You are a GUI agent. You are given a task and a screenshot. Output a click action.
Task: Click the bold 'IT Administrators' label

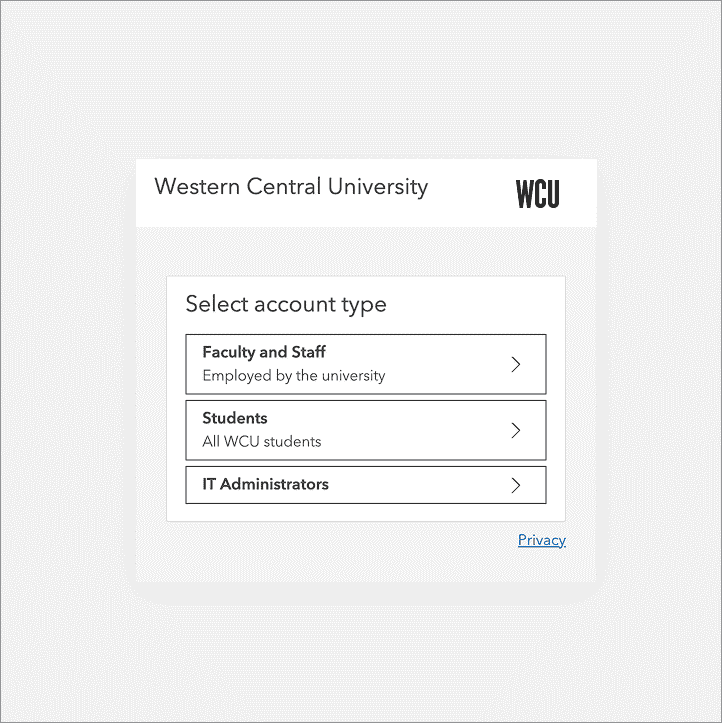coord(265,484)
